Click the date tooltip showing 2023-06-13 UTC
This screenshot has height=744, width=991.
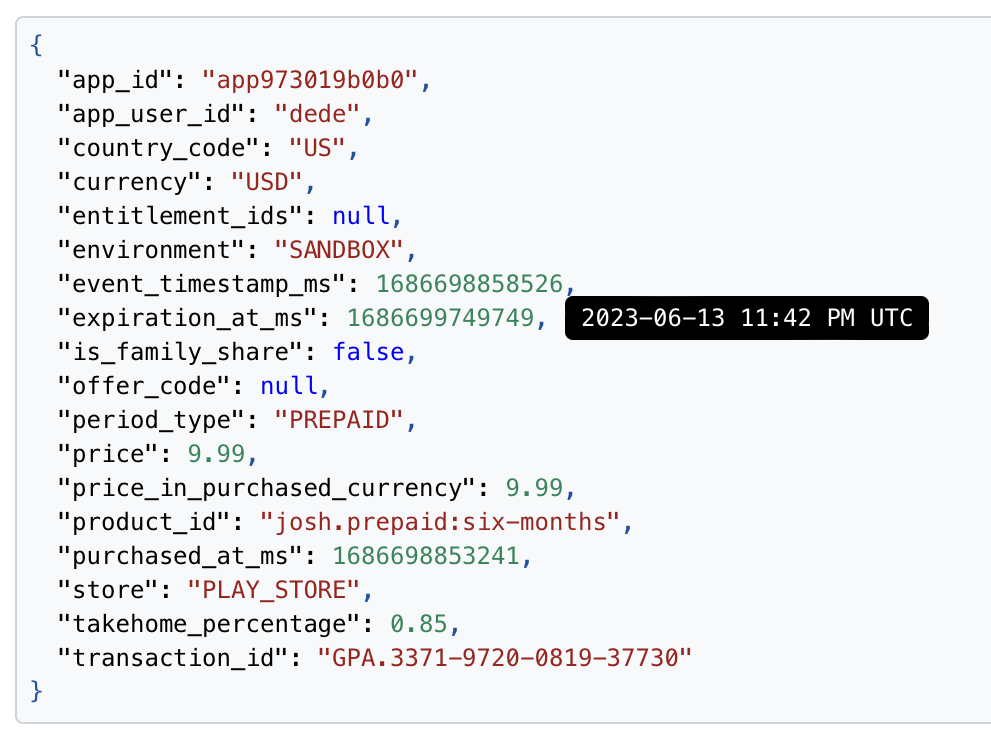pyautogui.click(x=746, y=318)
